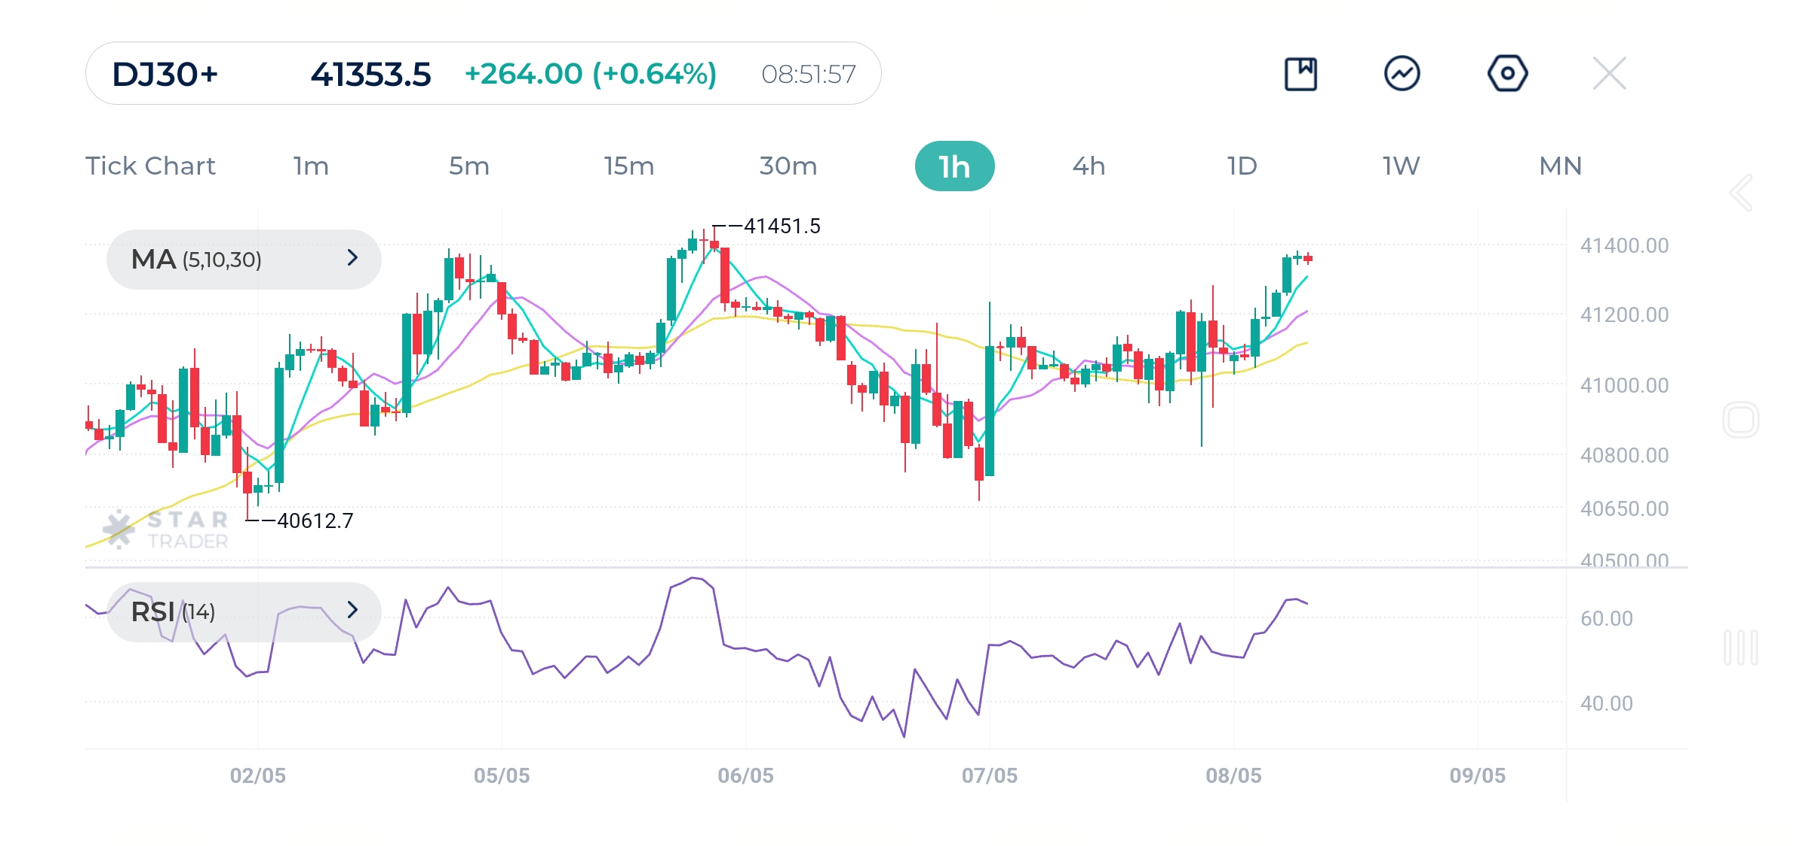The image size is (1813, 846).
Task: Expand the RSI (14) indicator chevron
Action: [352, 611]
